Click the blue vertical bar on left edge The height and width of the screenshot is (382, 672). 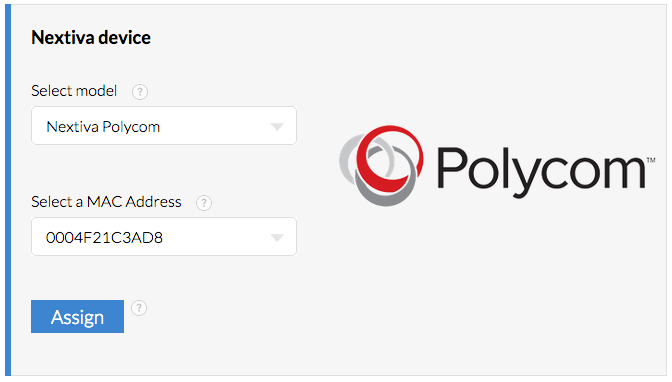[x=8, y=190]
